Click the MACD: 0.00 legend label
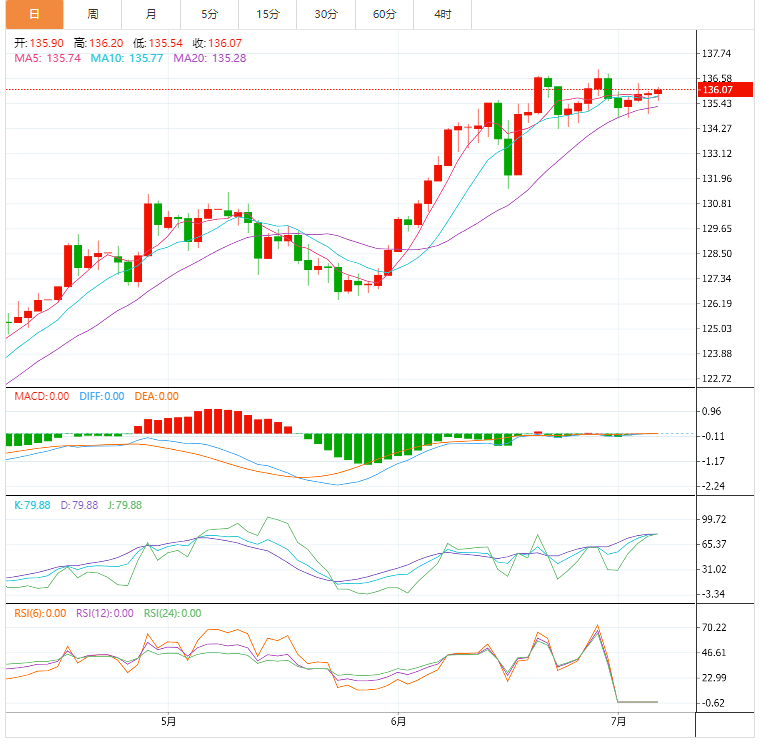764x747 pixels. point(41,396)
